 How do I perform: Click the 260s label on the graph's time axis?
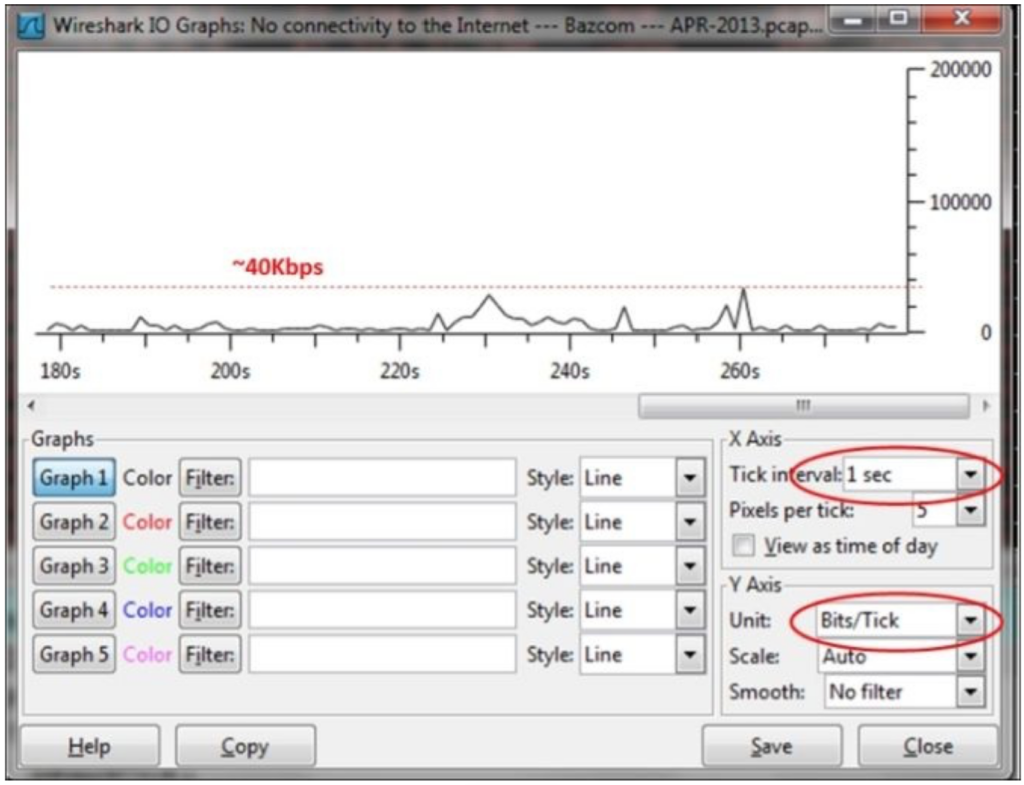(740, 372)
